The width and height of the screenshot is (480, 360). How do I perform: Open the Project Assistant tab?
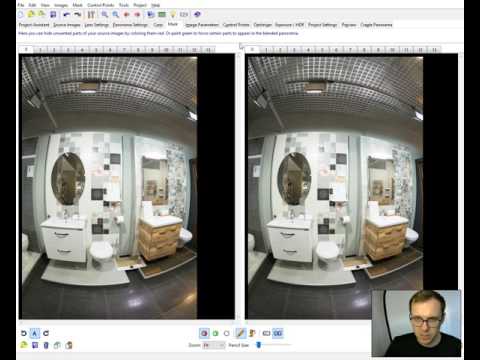pyautogui.click(x=34, y=25)
